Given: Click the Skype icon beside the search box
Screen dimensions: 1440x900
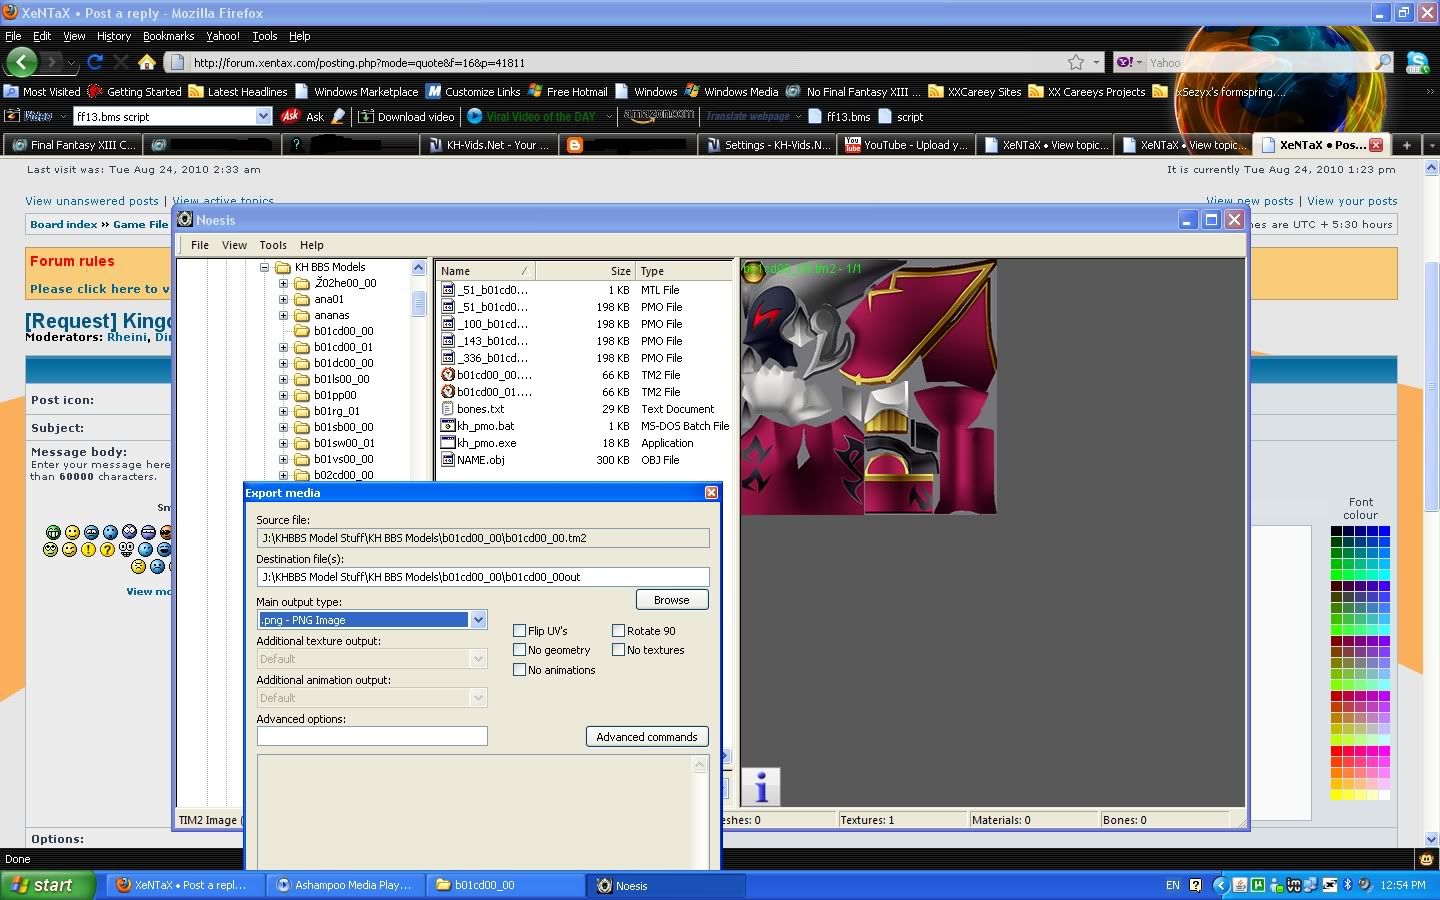Looking at the screenshot, I should pos(1418,62).
